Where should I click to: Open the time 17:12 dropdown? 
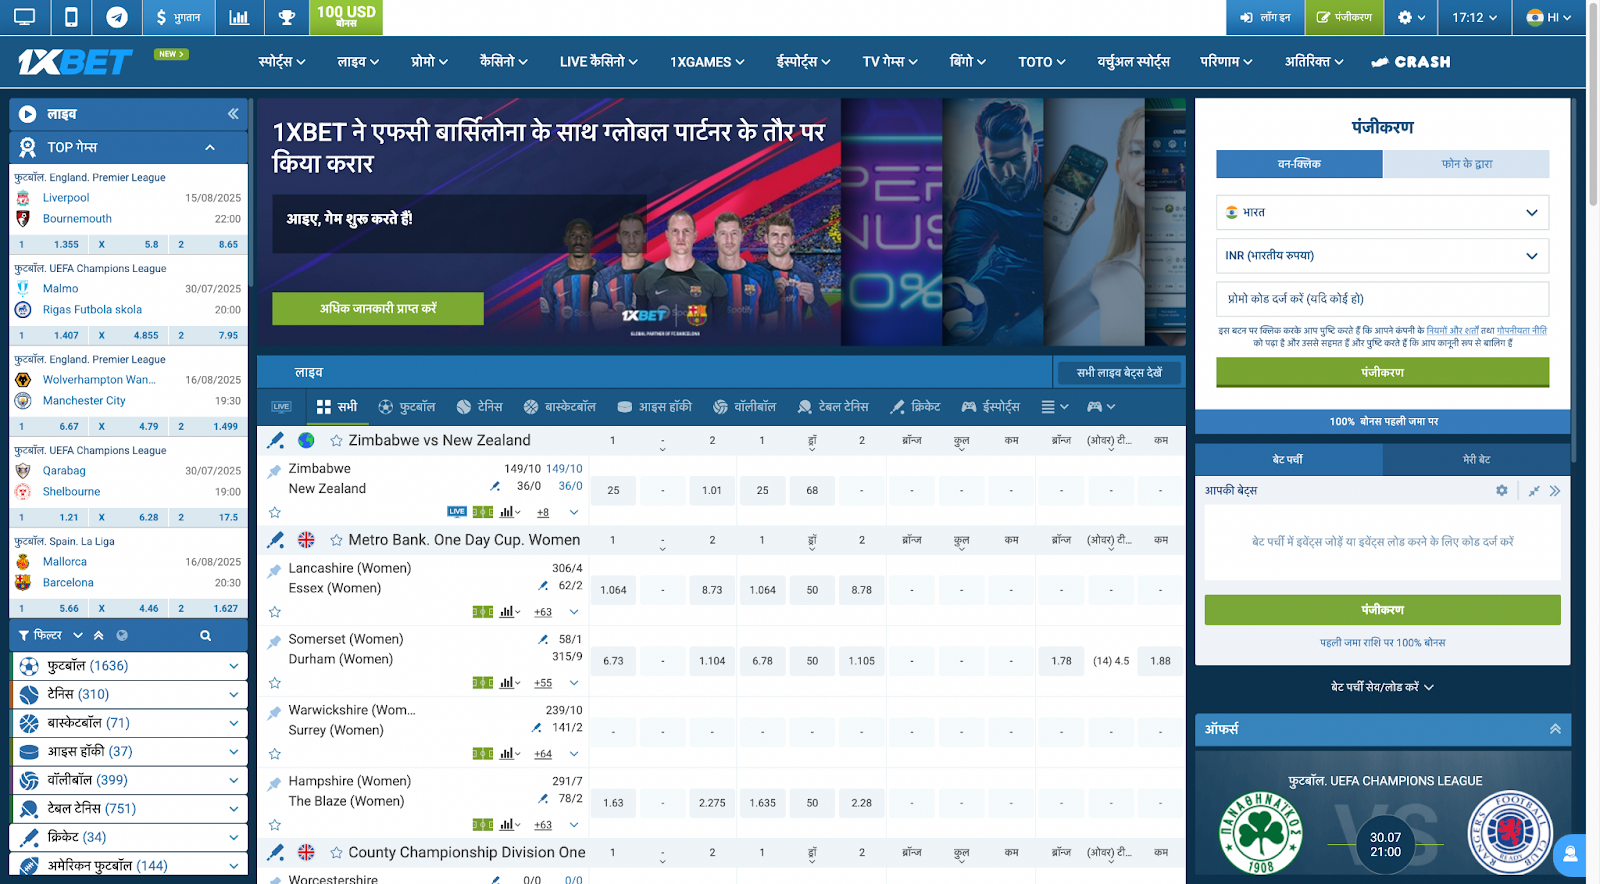pyautogui.click(x=1475, y=17)
